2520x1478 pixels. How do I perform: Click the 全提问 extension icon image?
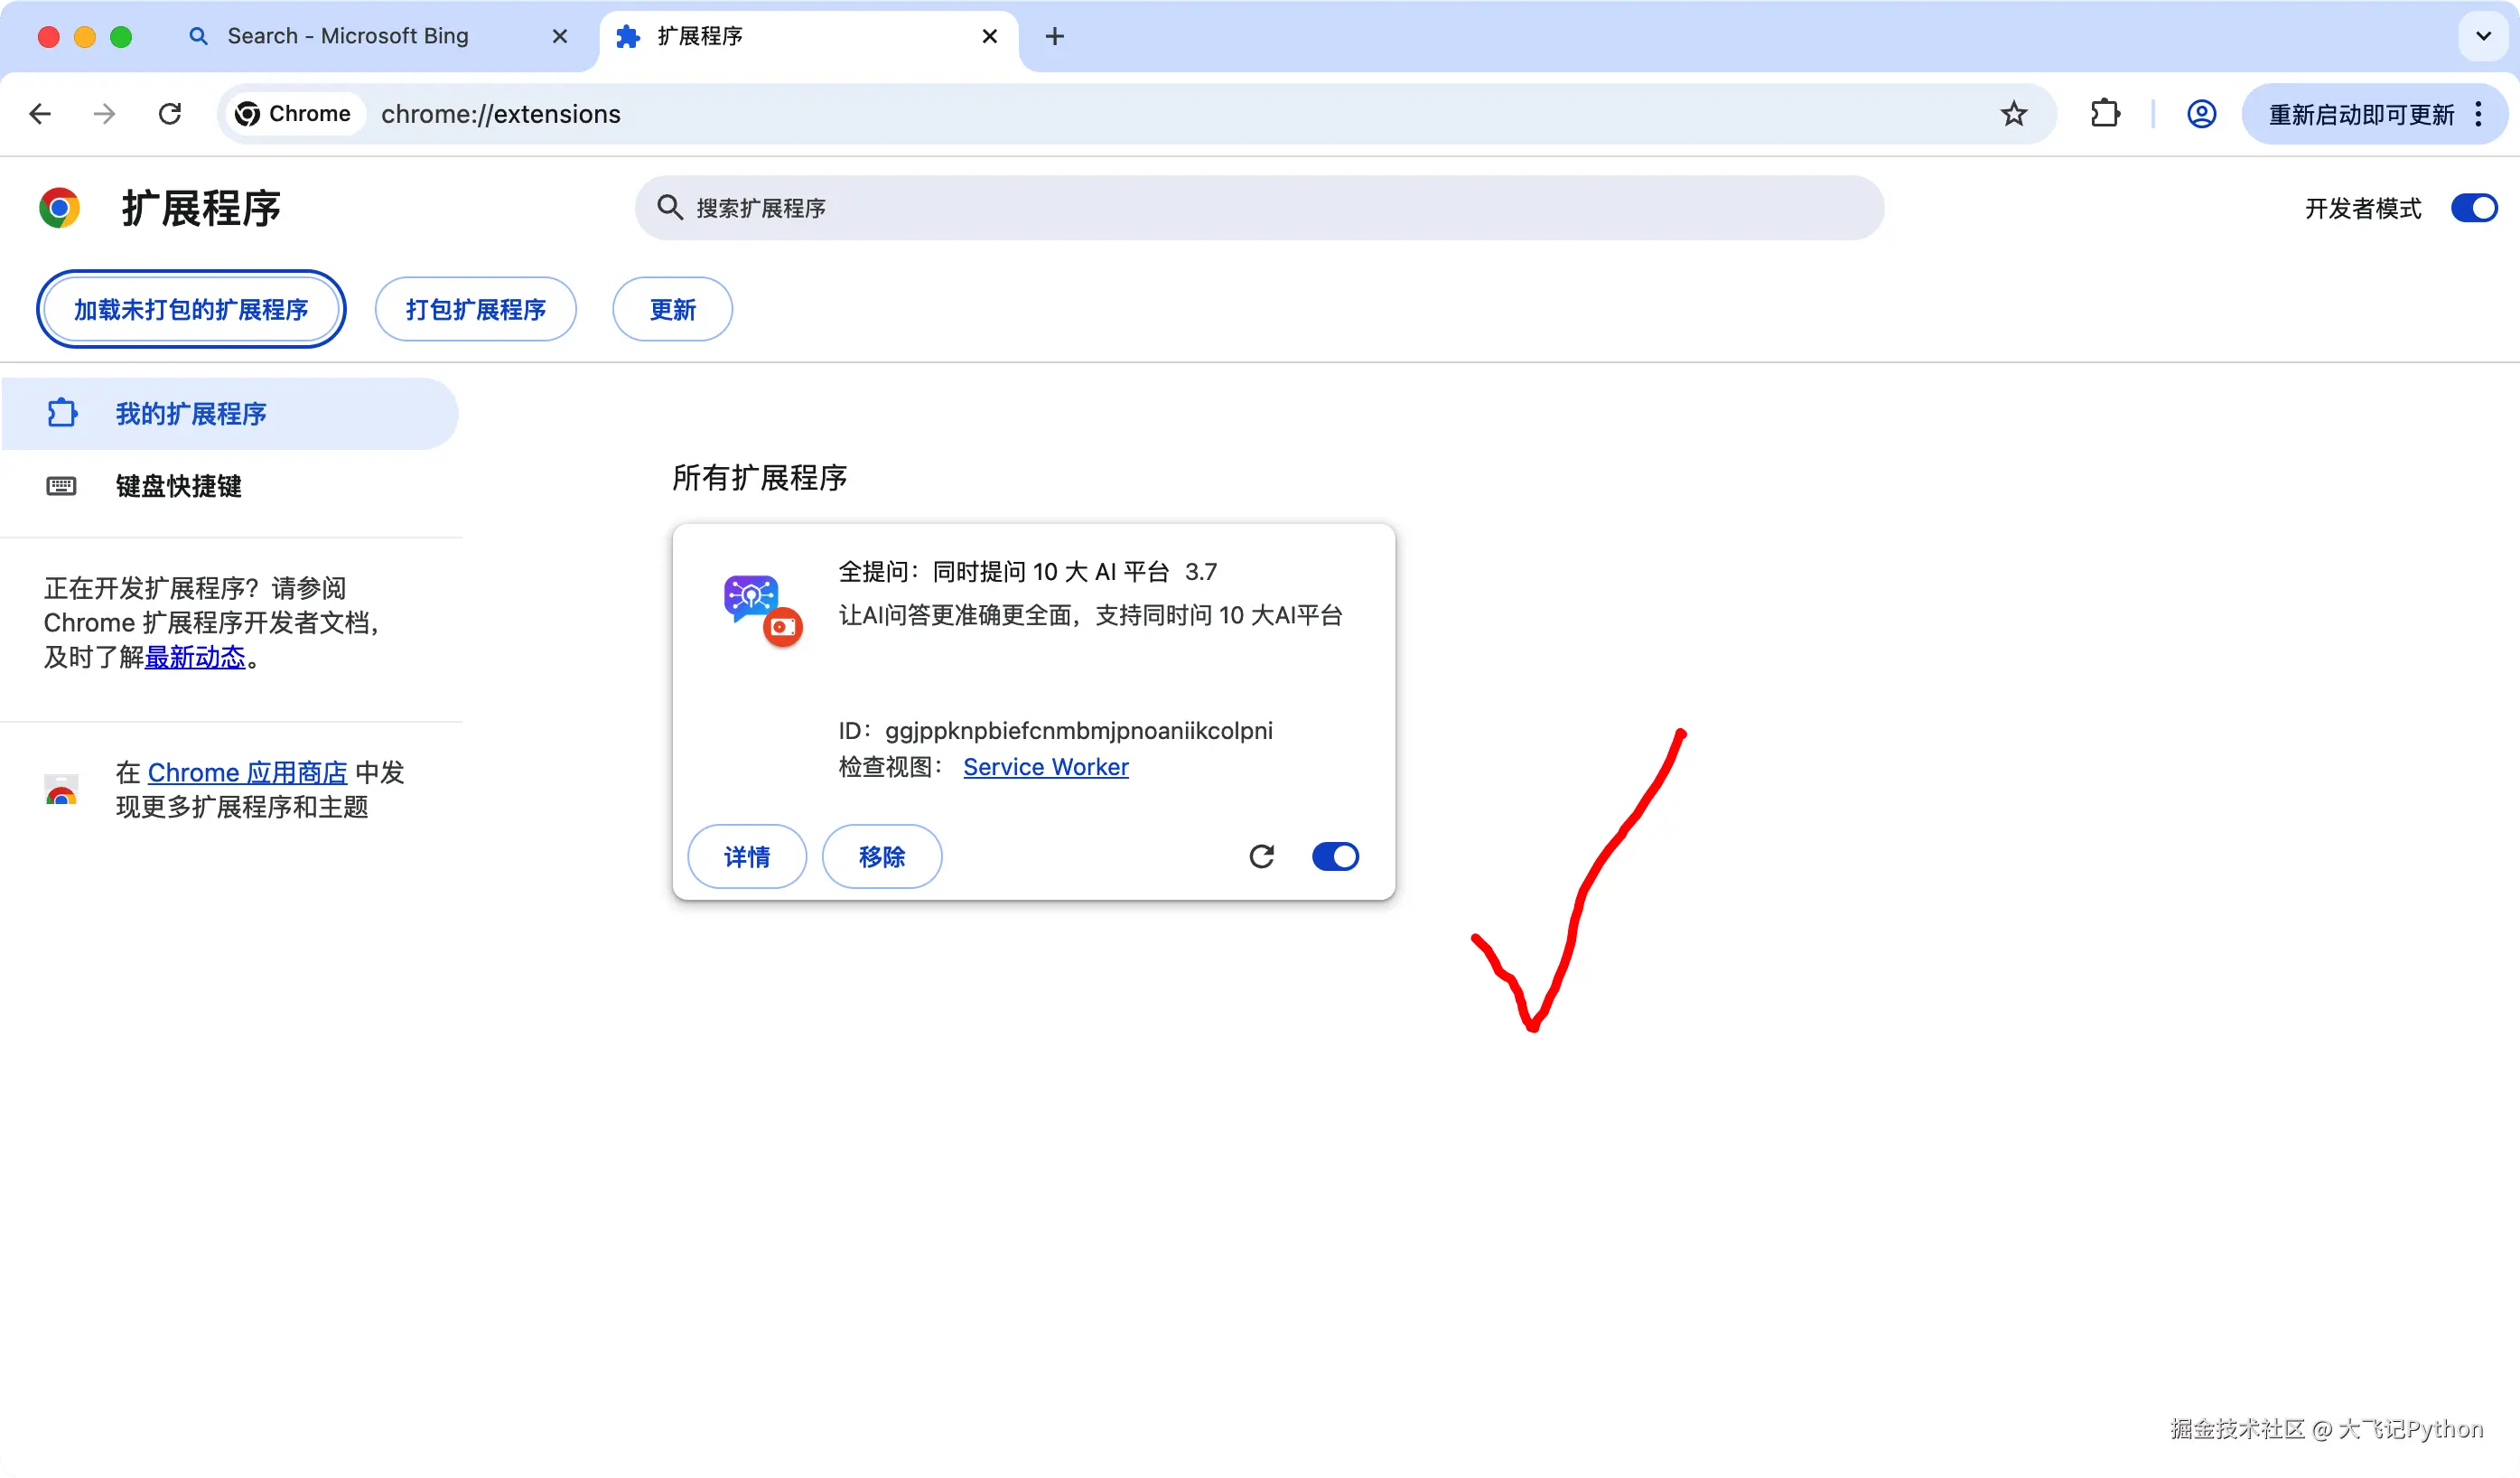[761, 608]
